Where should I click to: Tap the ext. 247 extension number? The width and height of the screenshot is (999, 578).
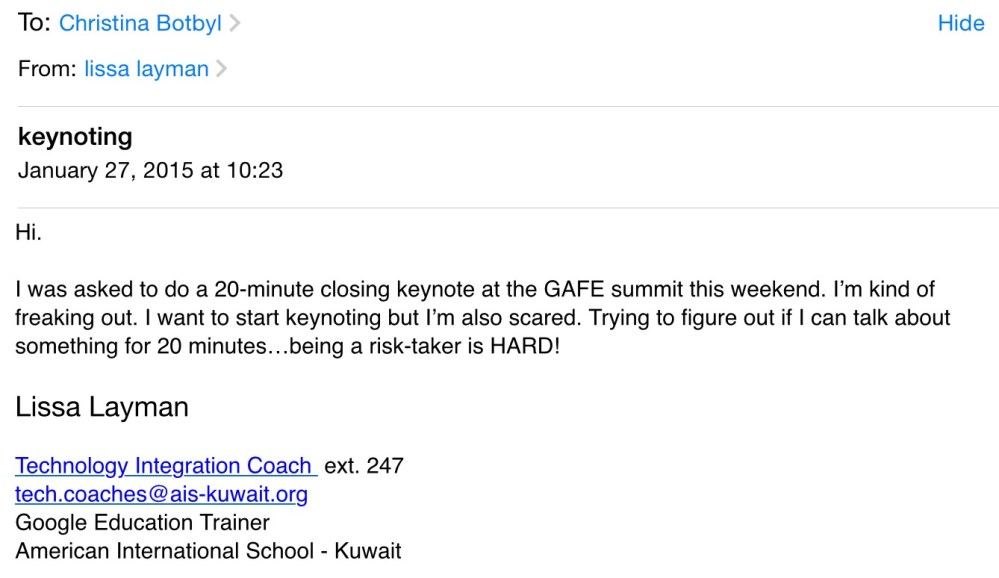click(364, 466)
